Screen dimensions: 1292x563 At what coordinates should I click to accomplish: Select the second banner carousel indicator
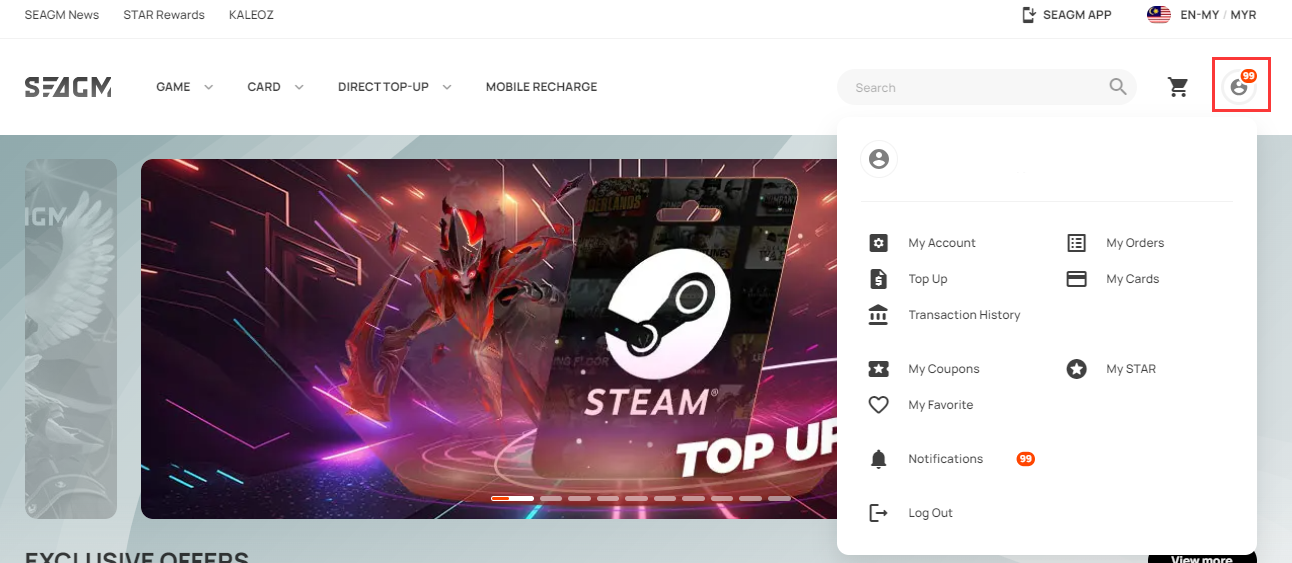[x=551, y=498]
